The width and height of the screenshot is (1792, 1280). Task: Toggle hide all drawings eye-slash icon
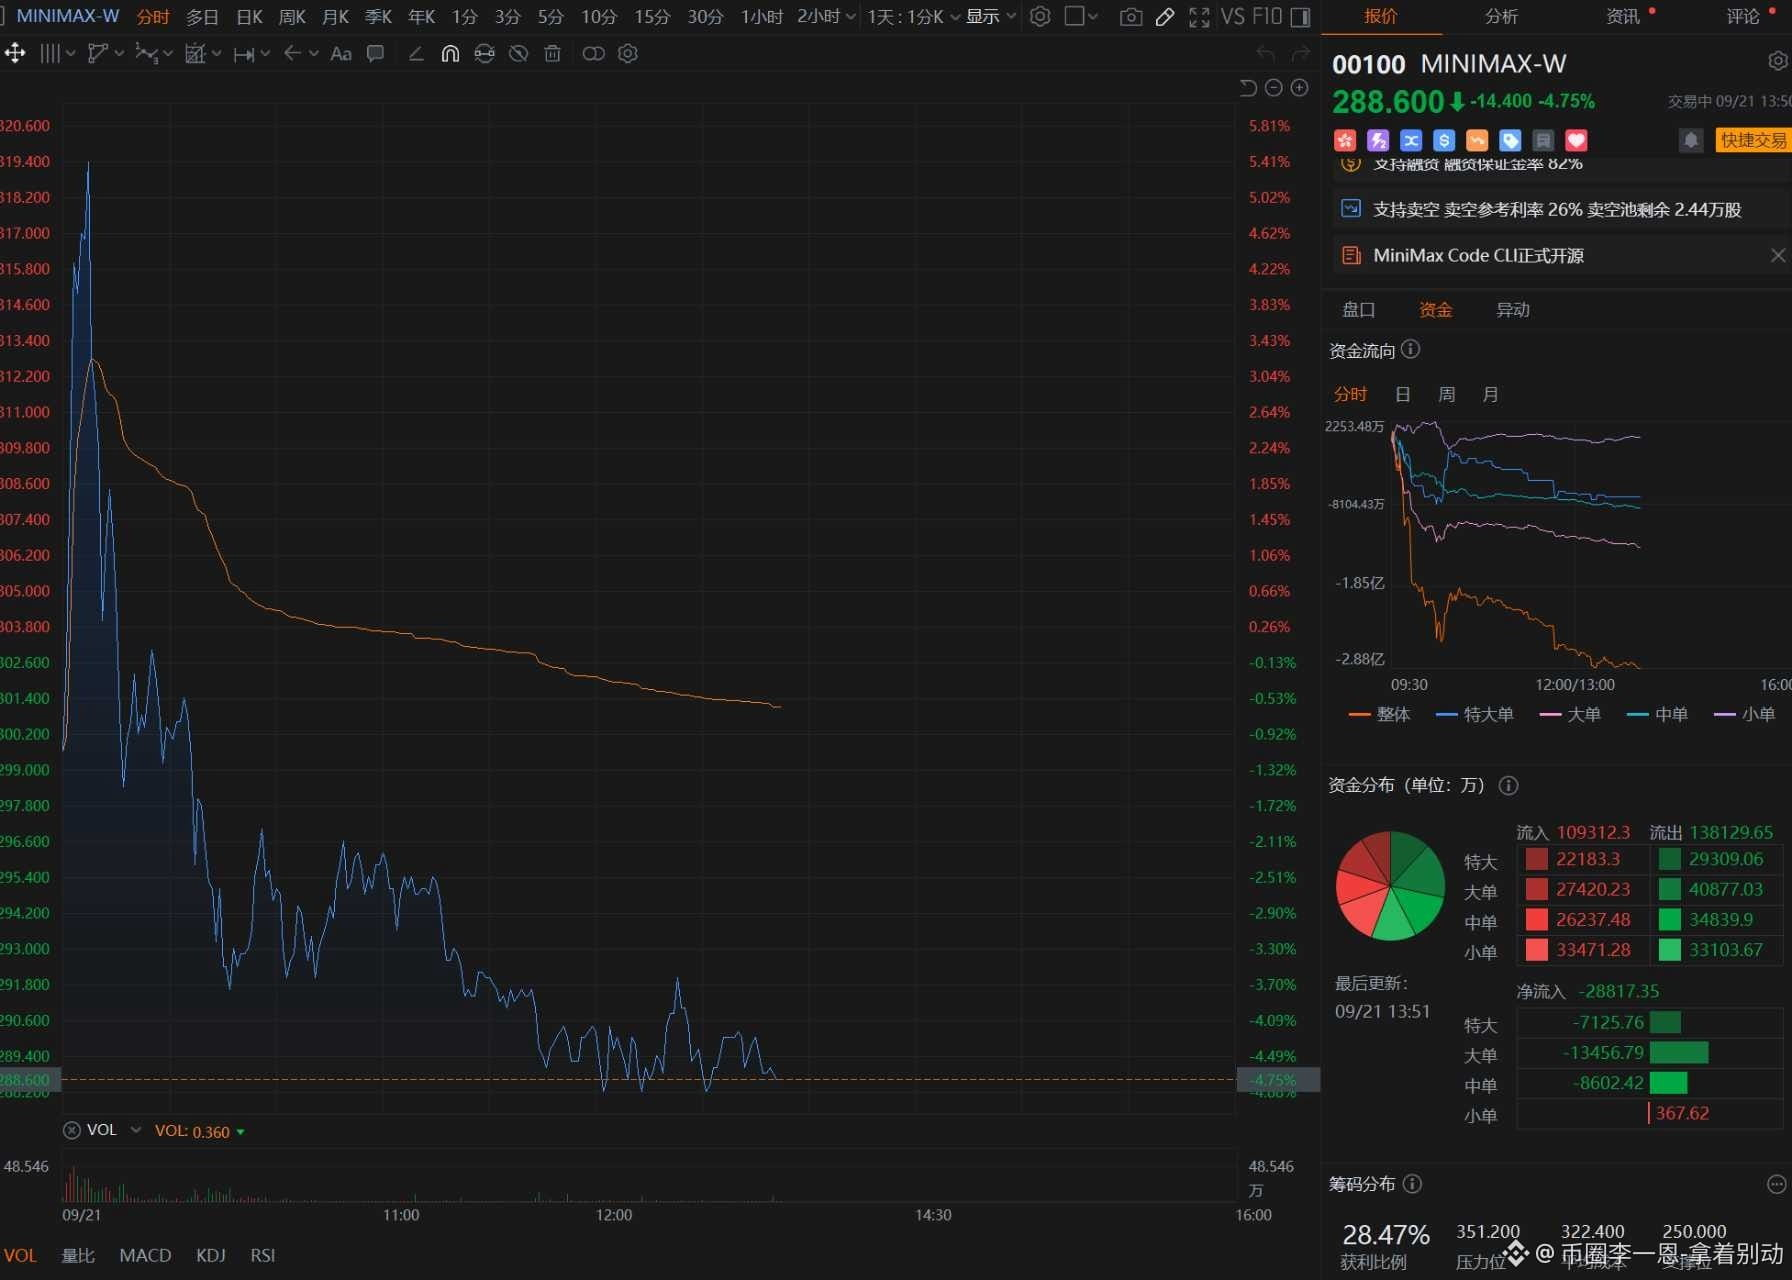click(518, 54)
